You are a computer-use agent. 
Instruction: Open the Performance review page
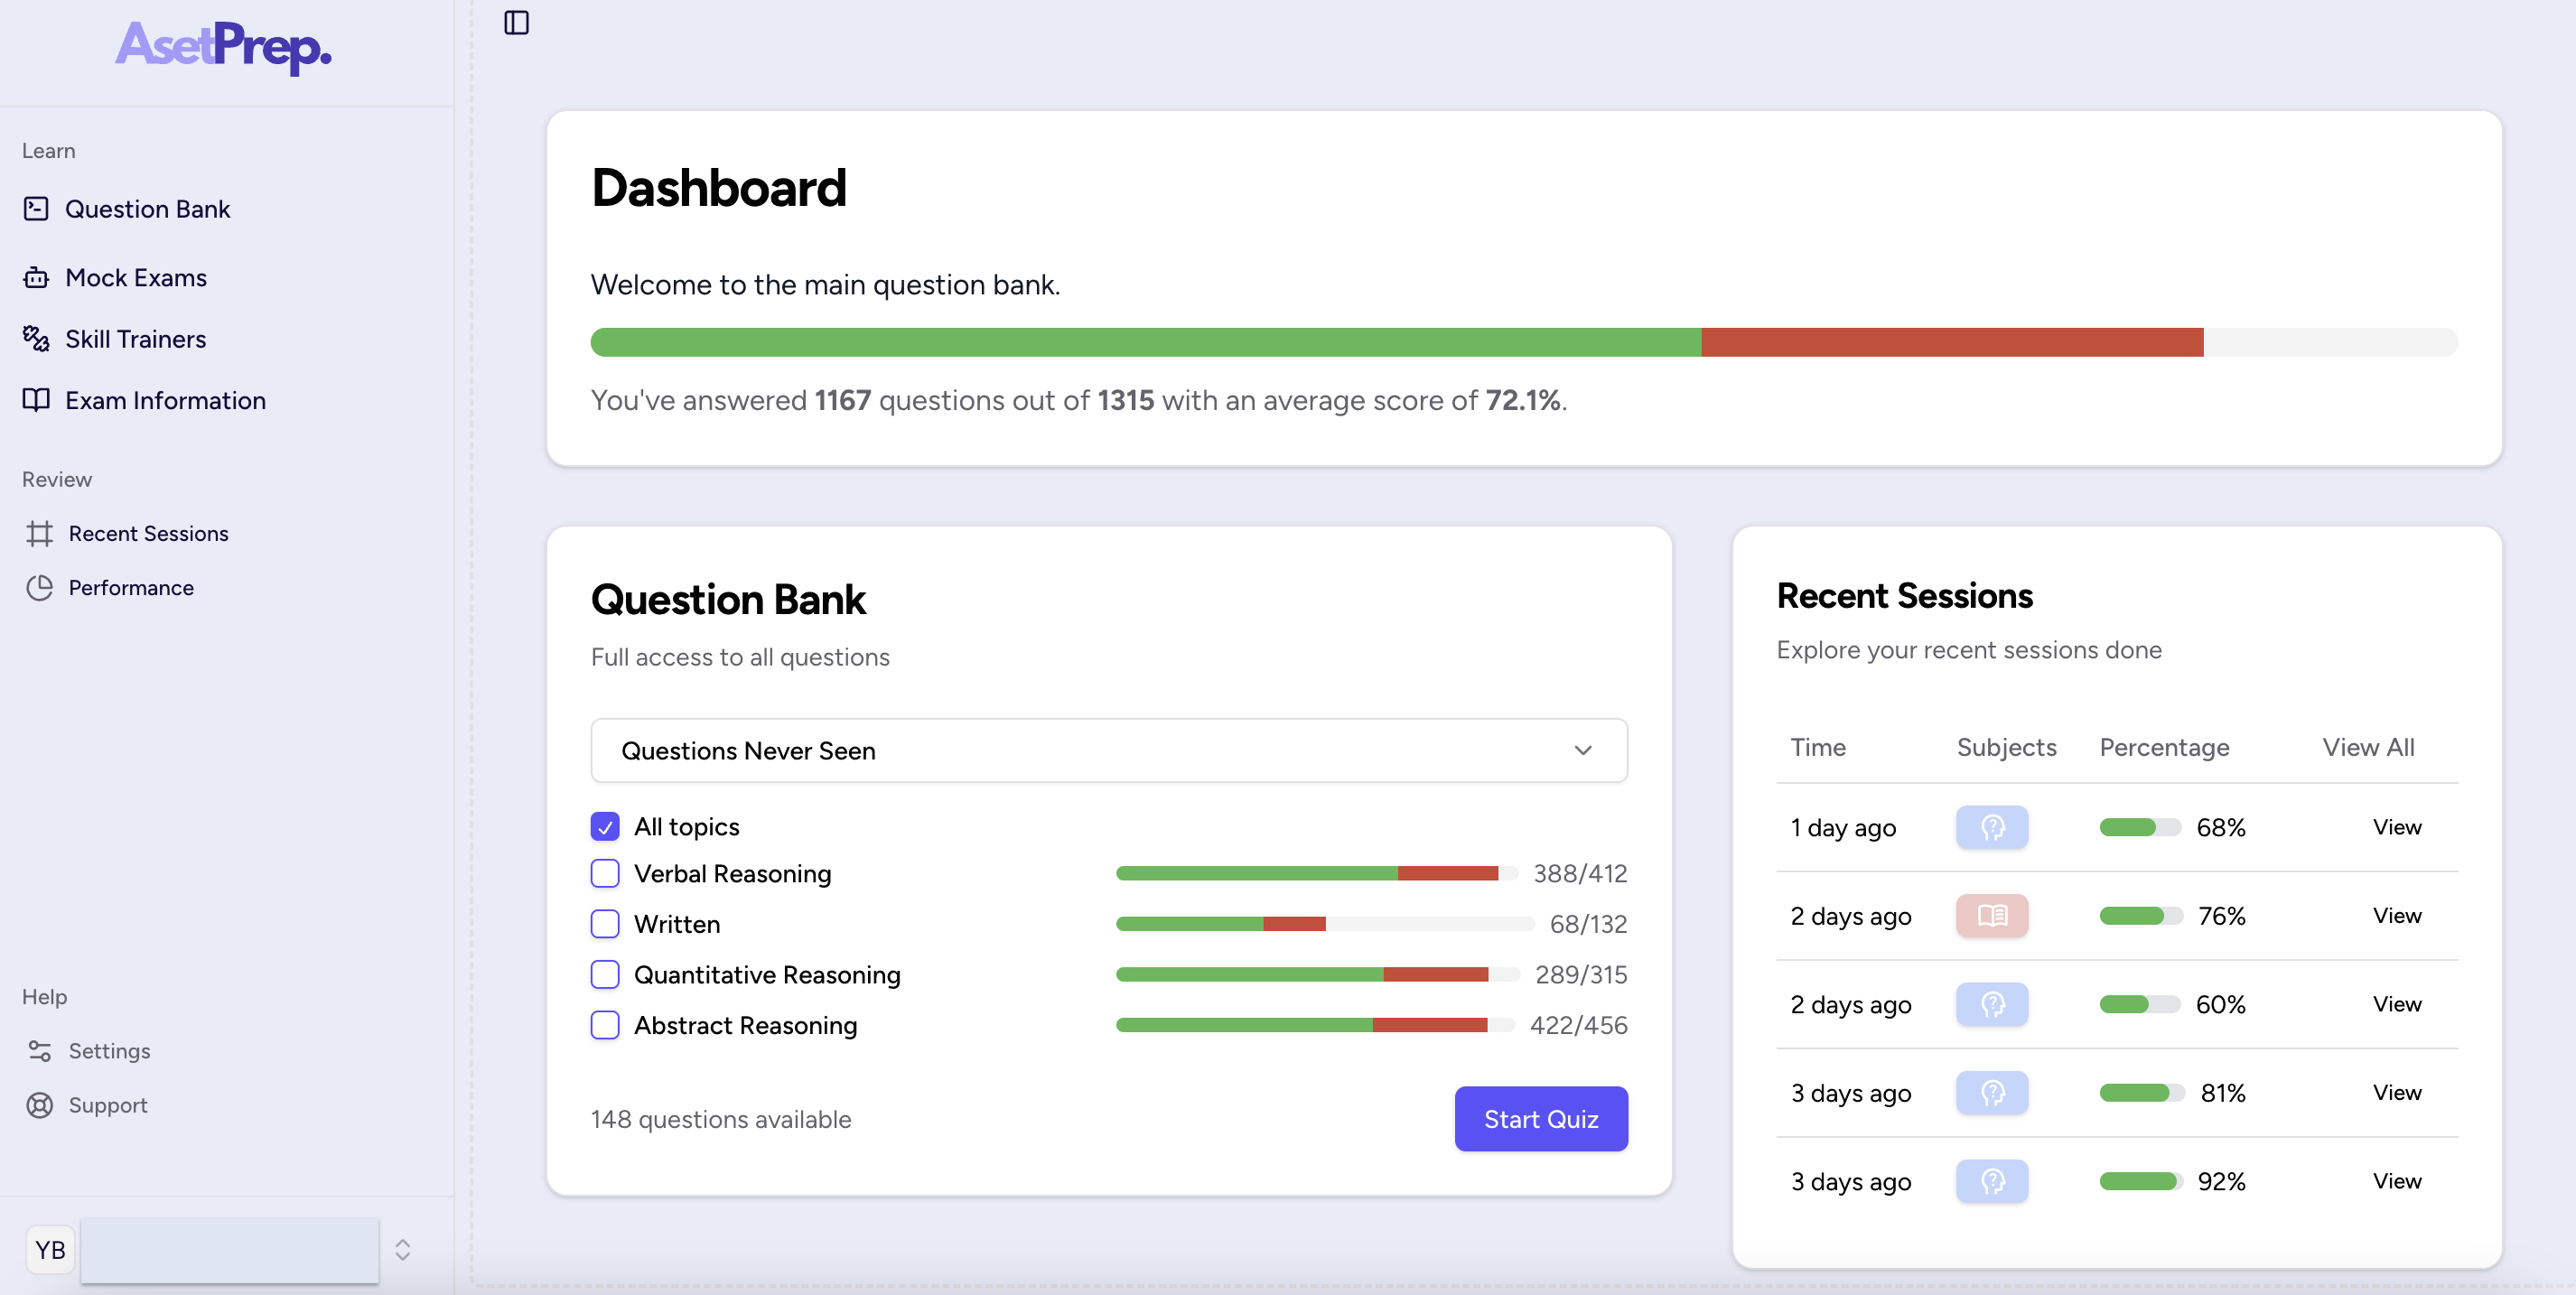[x=131, y=587]
